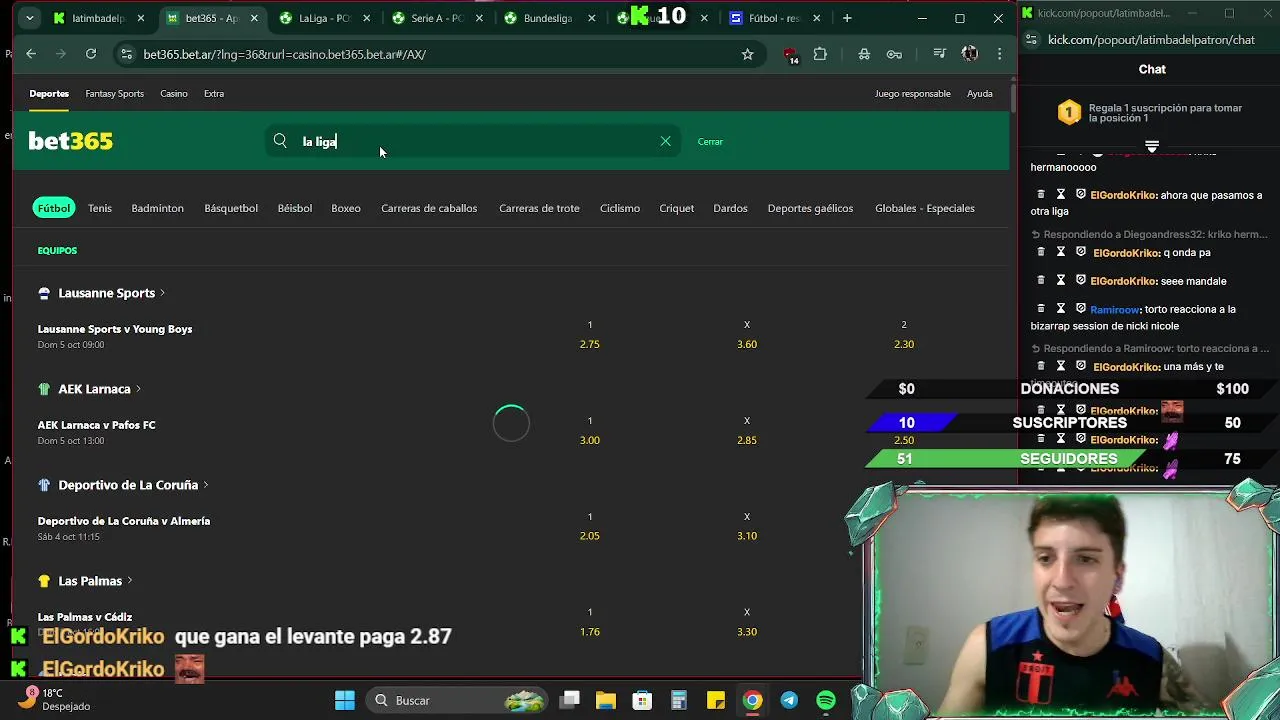Select the Globales - Especiales filter
This screenshot has height=720, width=1280.
click(x=925, y=208)
